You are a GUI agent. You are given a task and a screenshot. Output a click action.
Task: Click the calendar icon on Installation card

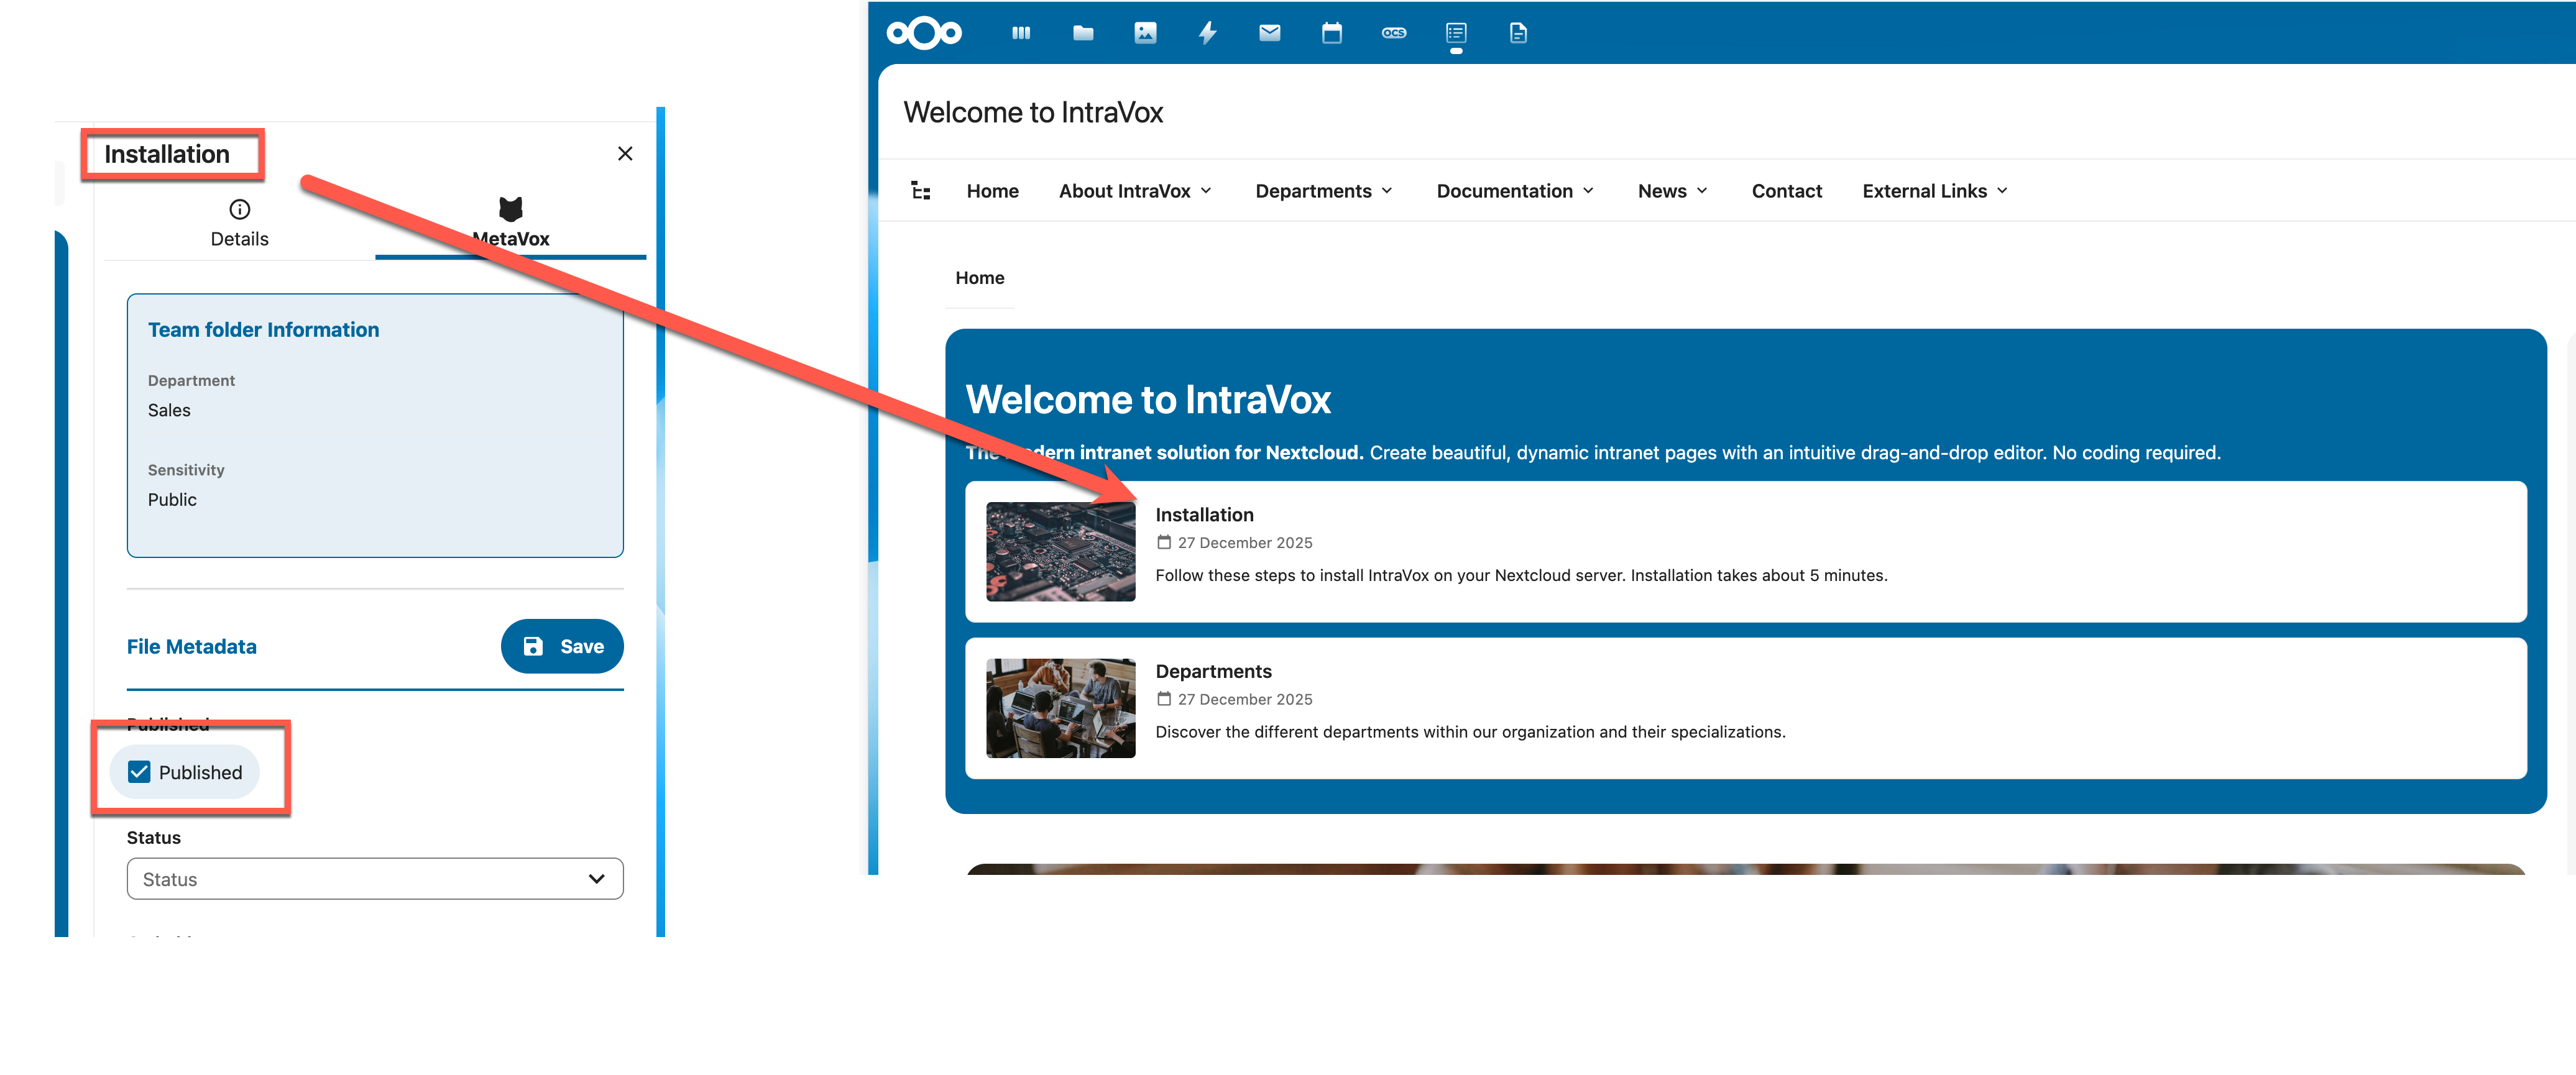point(1164,542)
